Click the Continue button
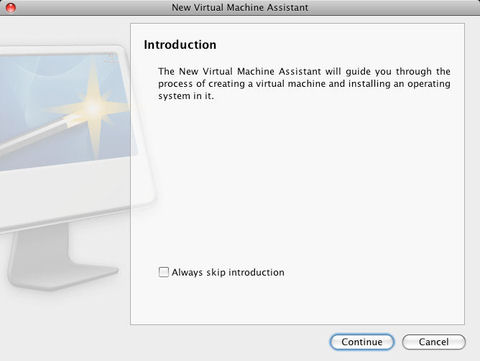 (x=362, y=342)
